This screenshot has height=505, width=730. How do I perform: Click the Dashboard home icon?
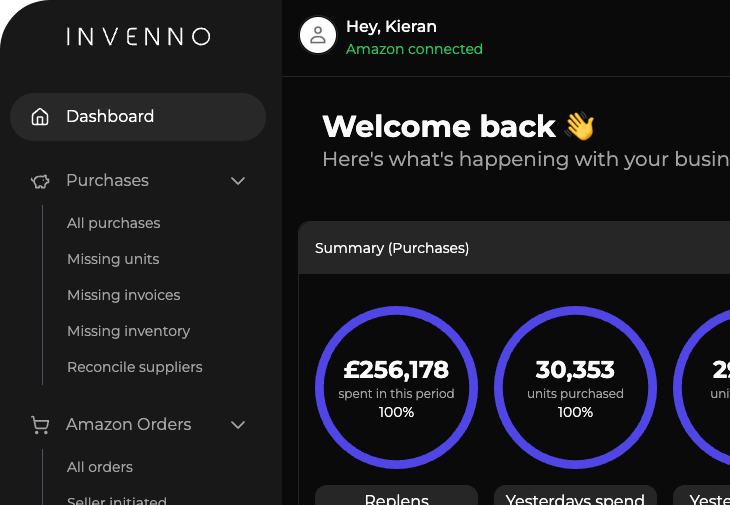(40, 116)
